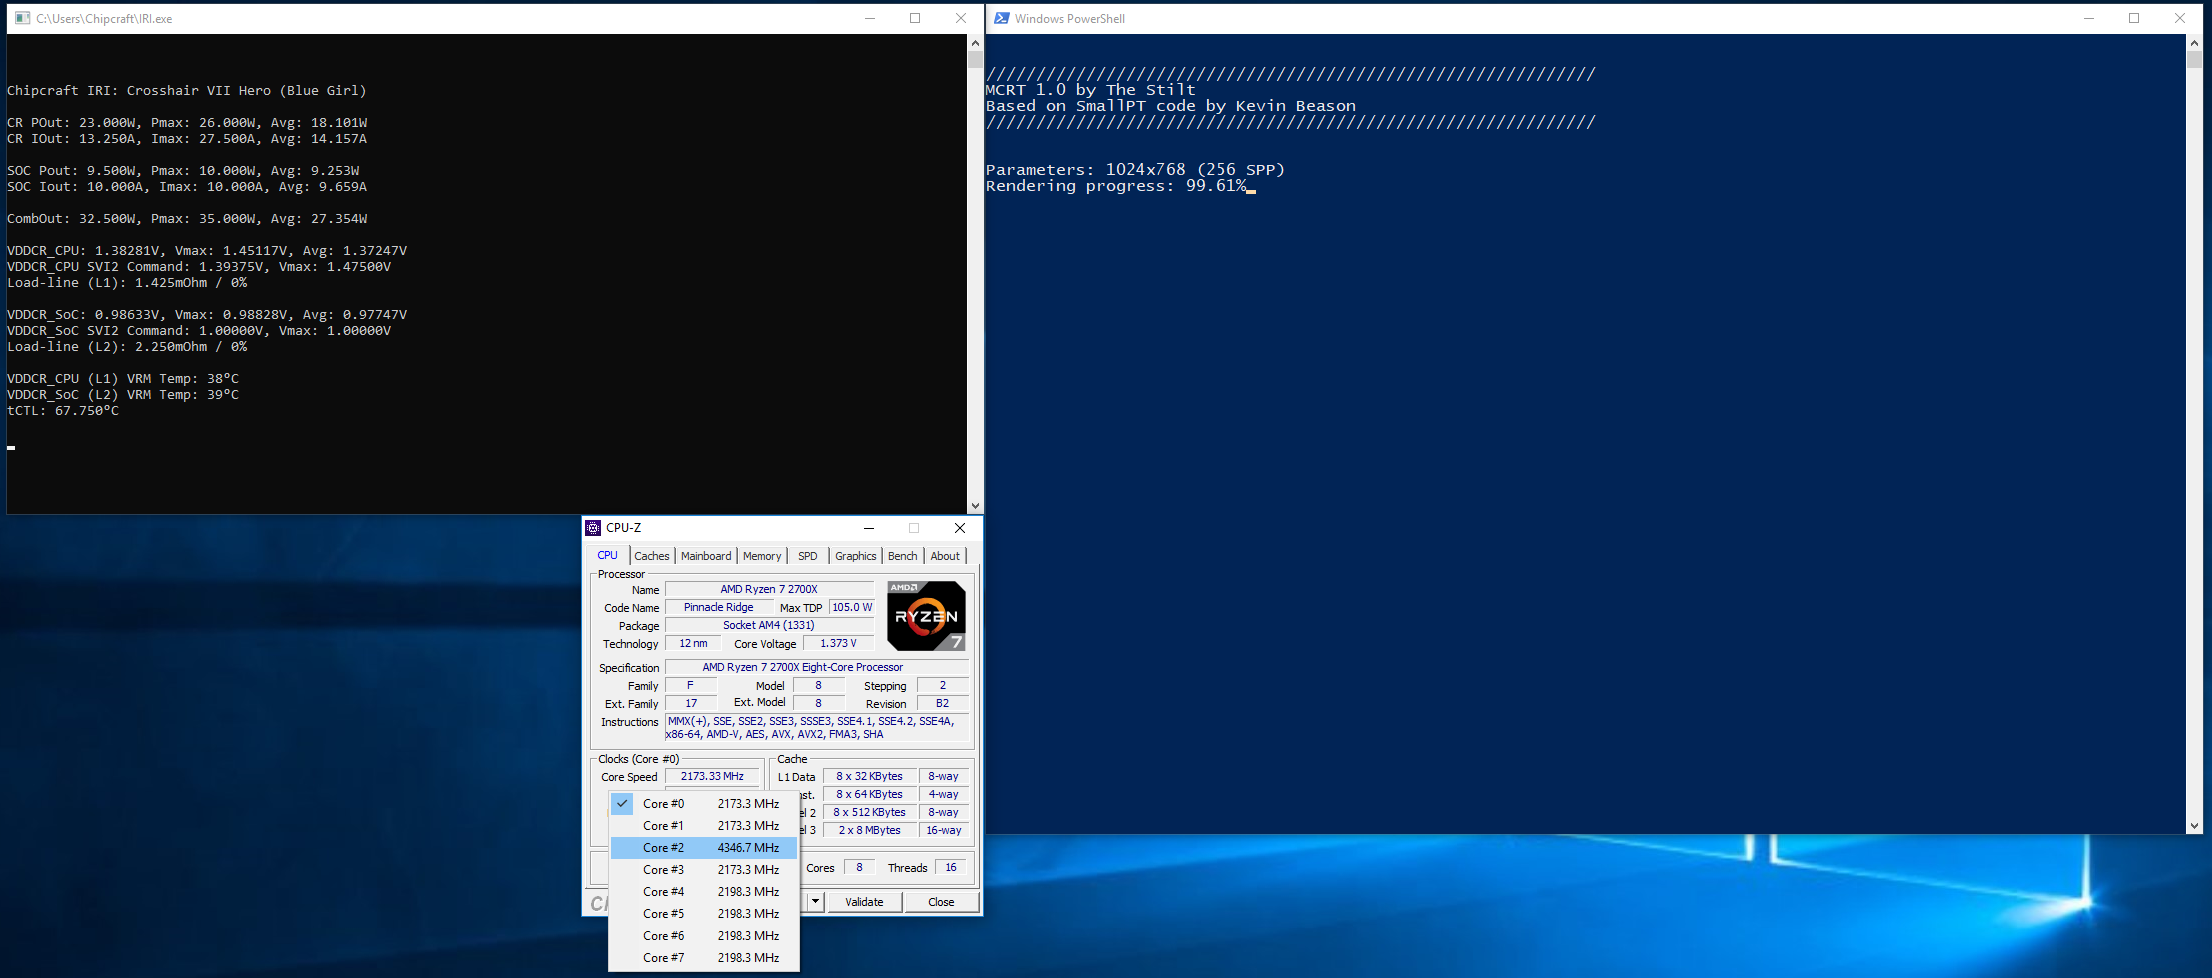Click the 16-way cache associativity value
This screenshot has width=2212, height=978.
point(944,831)
